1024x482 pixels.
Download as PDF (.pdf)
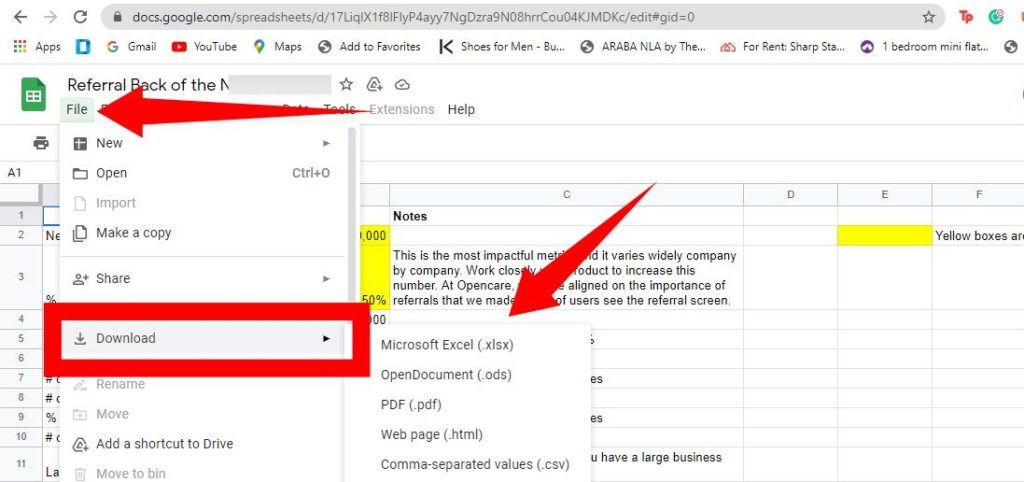pos(467,405)
